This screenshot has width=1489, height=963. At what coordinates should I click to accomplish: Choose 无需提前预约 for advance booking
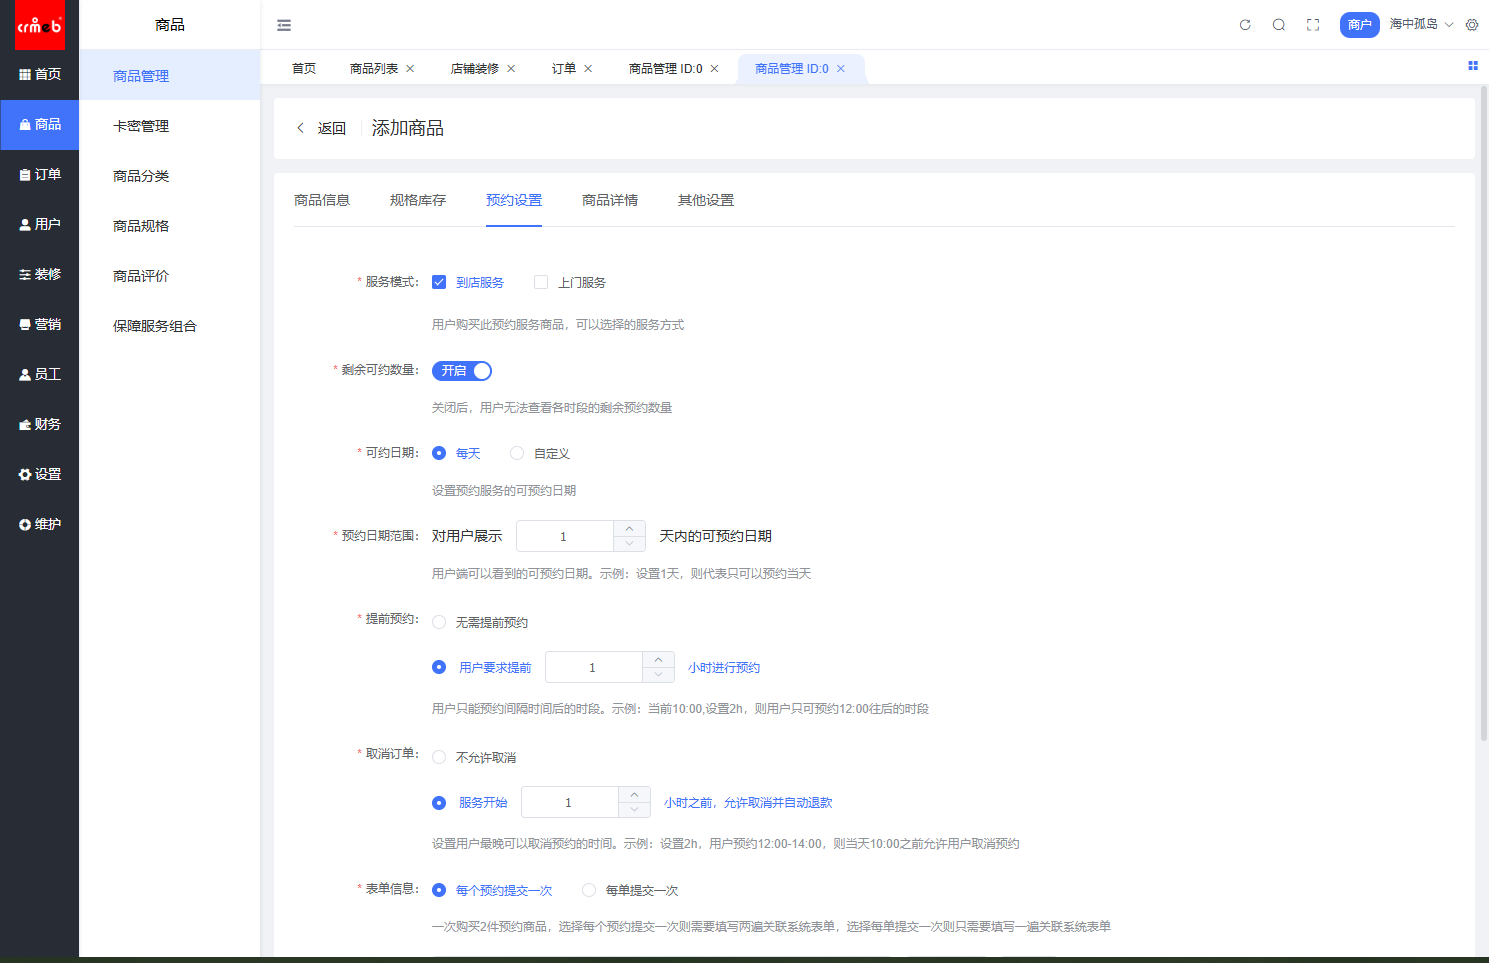pos(439,622)
